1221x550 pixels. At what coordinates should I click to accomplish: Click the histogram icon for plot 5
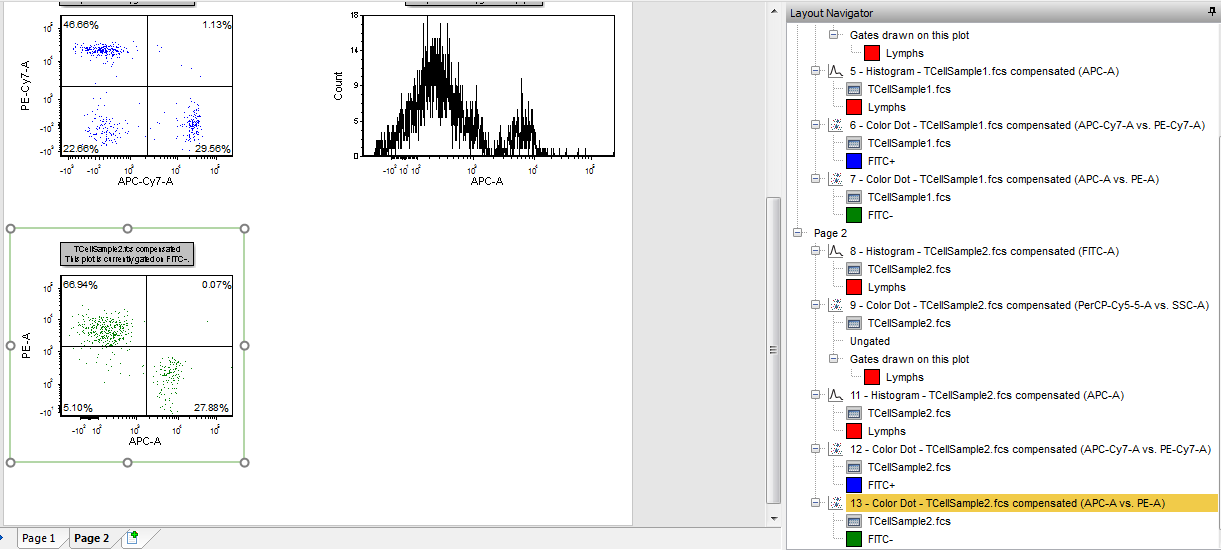(x=836, y=71)
